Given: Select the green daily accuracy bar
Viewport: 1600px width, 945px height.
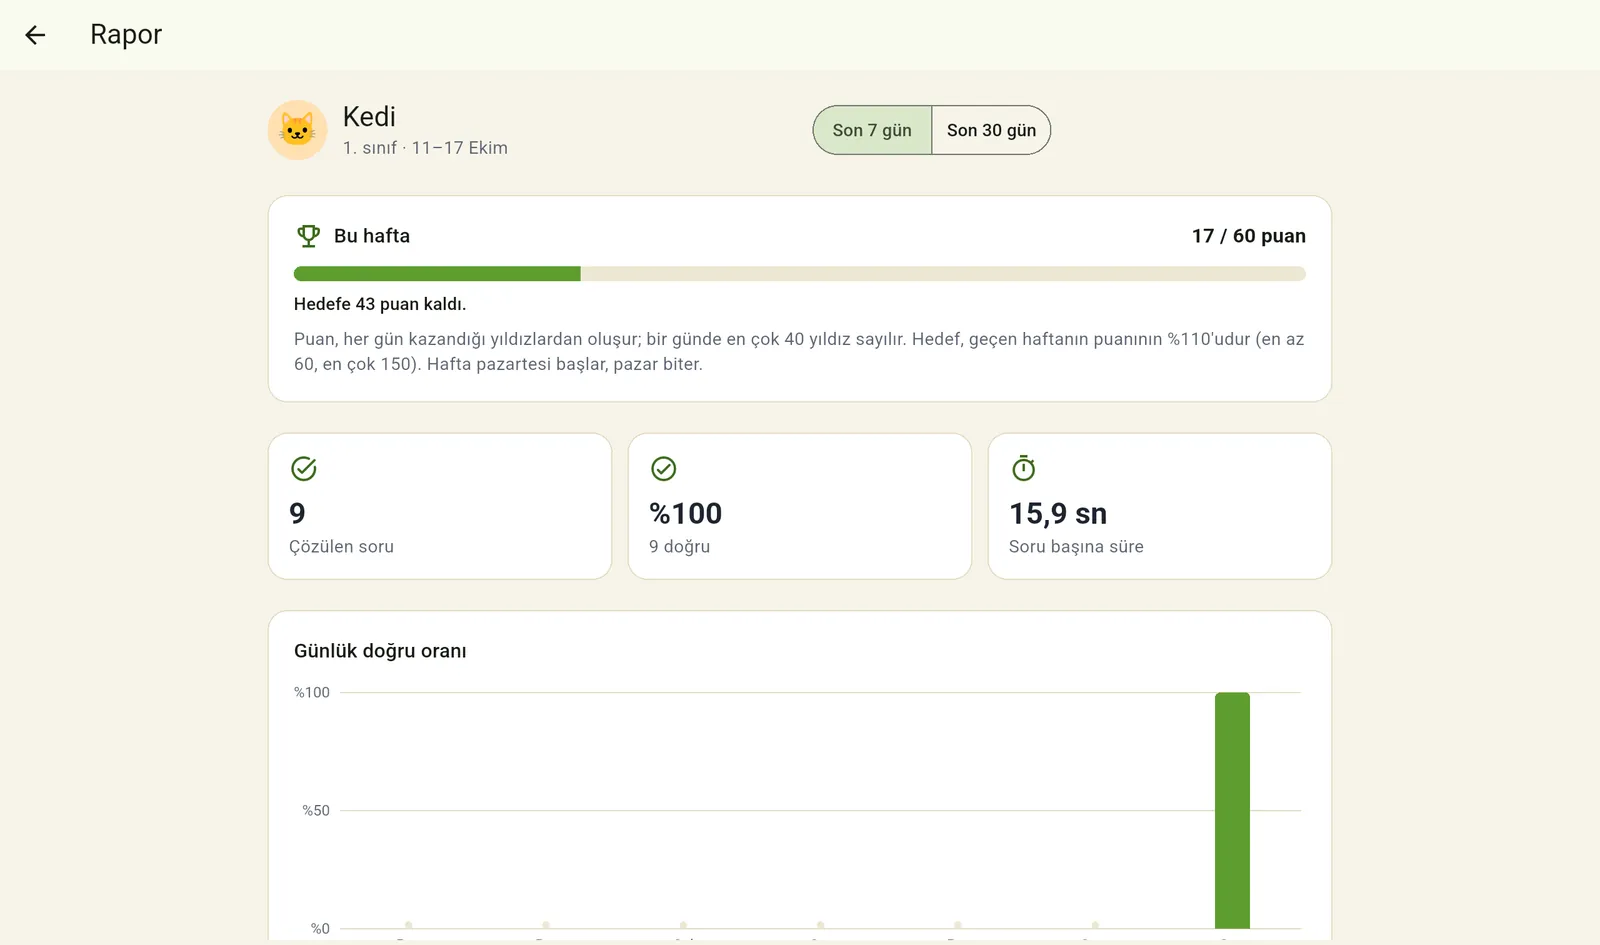Looking at the screenshot, I should tap(1232, 810).
